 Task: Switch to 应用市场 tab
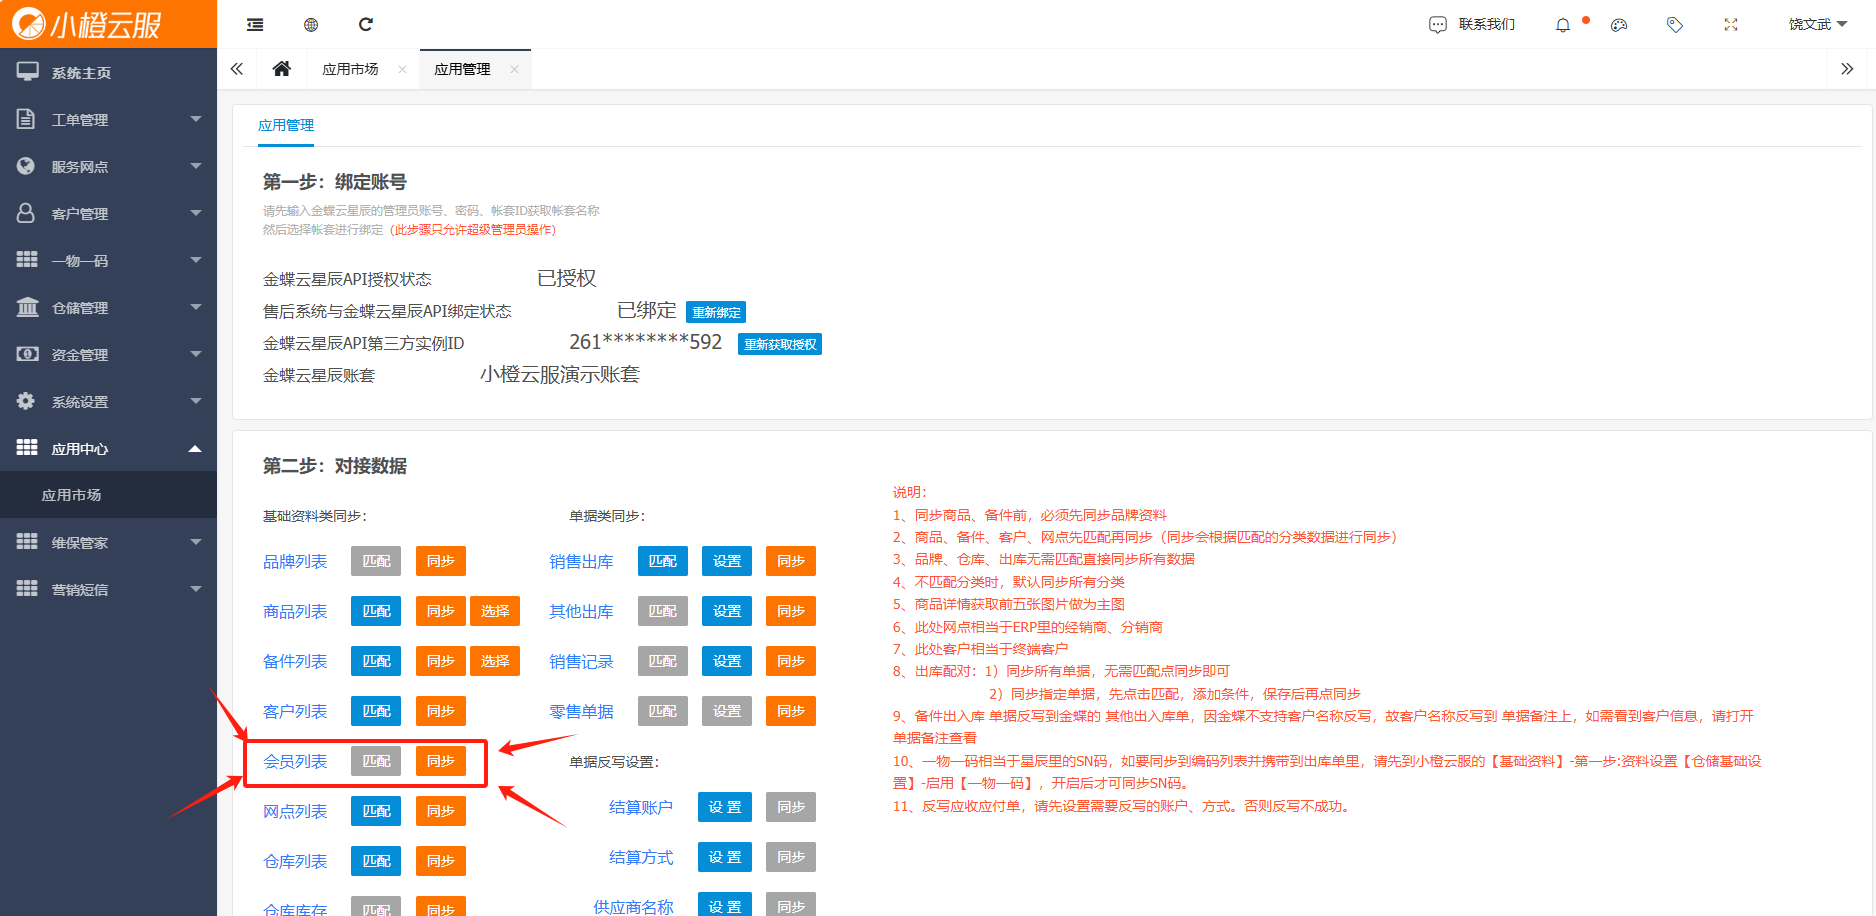point(350,69)
